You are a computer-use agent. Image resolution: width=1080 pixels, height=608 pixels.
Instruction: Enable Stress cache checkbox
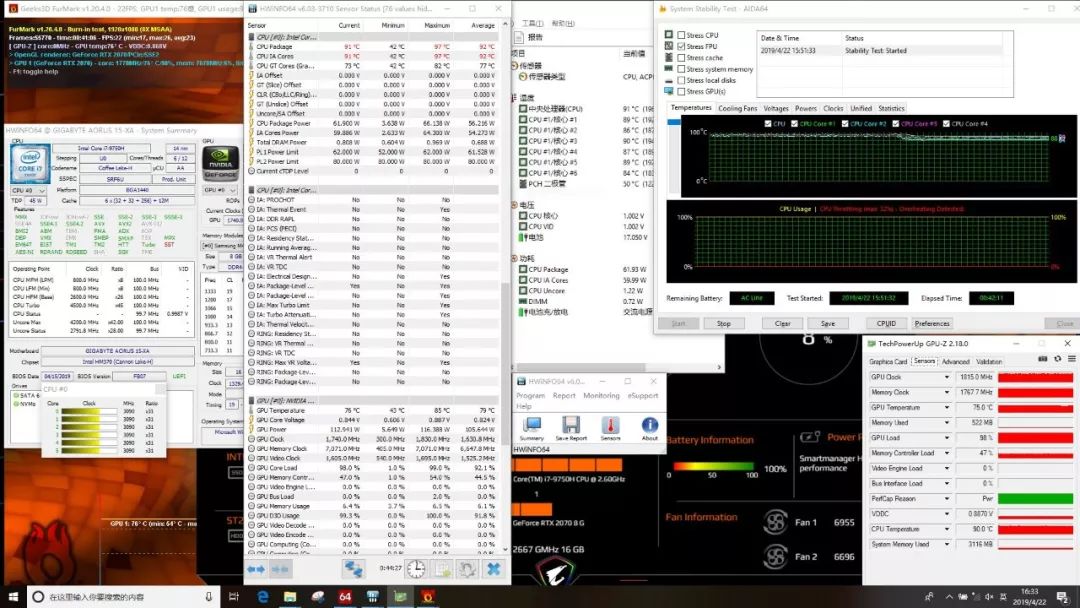point(681,58)
